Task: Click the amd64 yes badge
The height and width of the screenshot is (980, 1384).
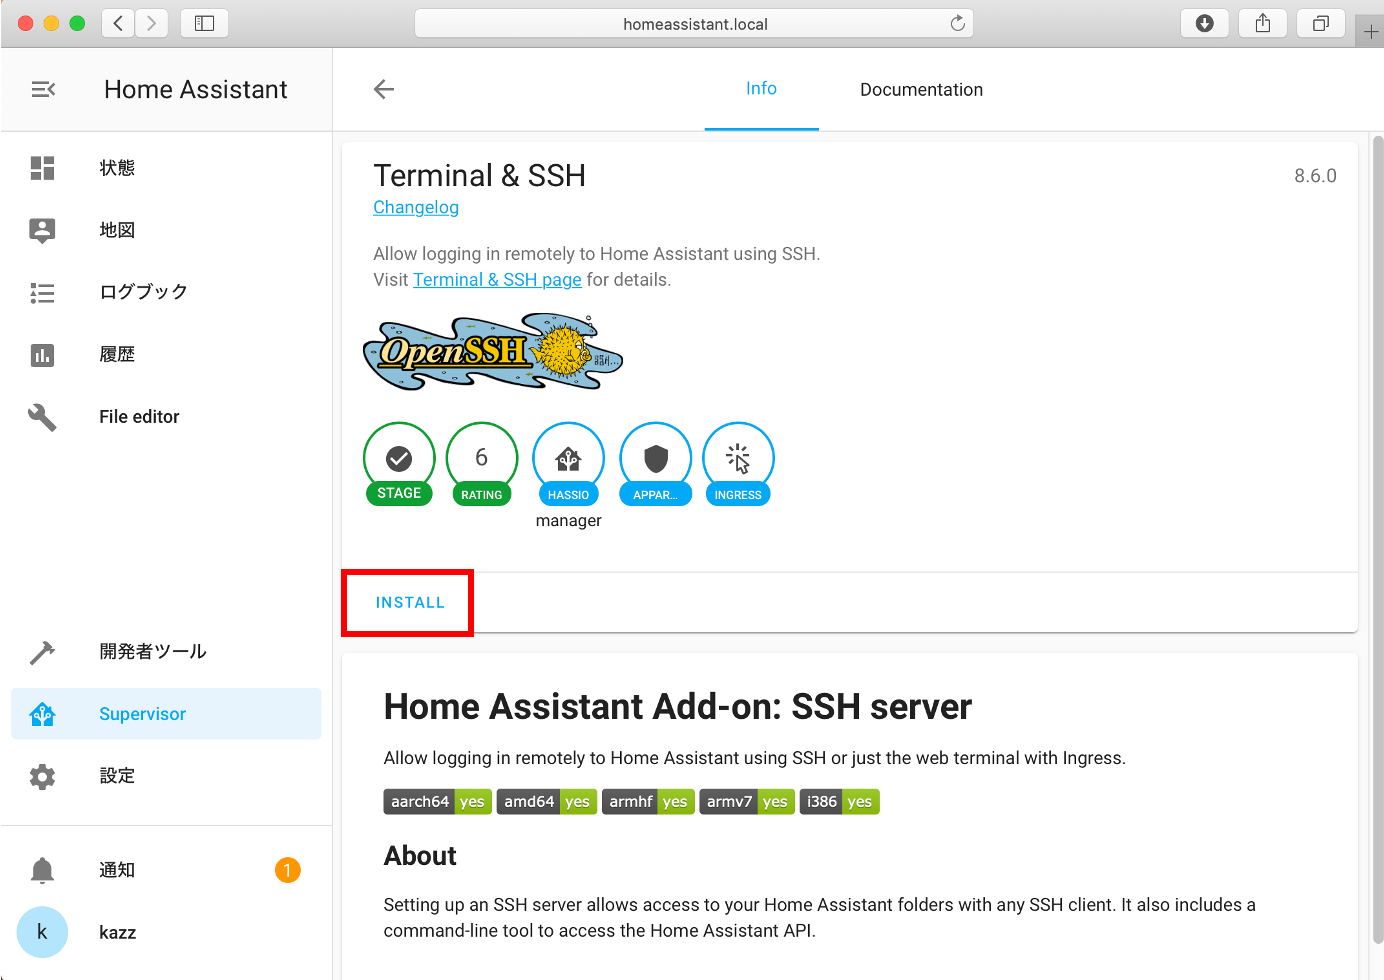Action: (547, 802)
